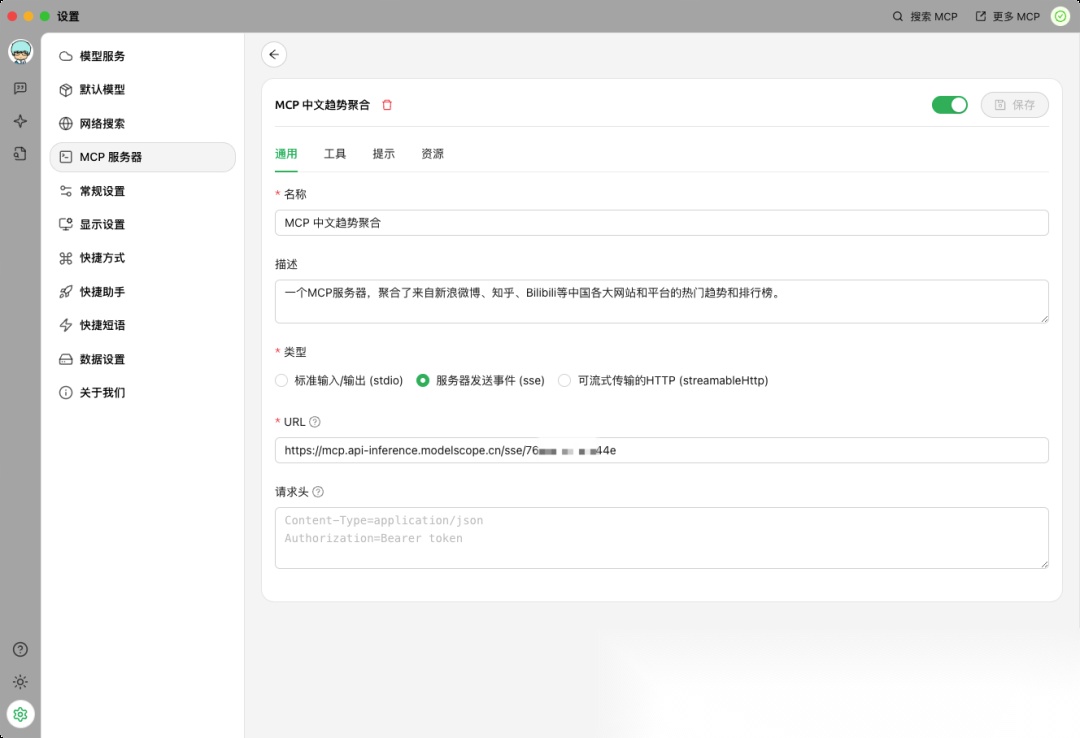Switch to the 工具 tab
This screenshot has height=738, width=1080.
(x=335, y=154)
